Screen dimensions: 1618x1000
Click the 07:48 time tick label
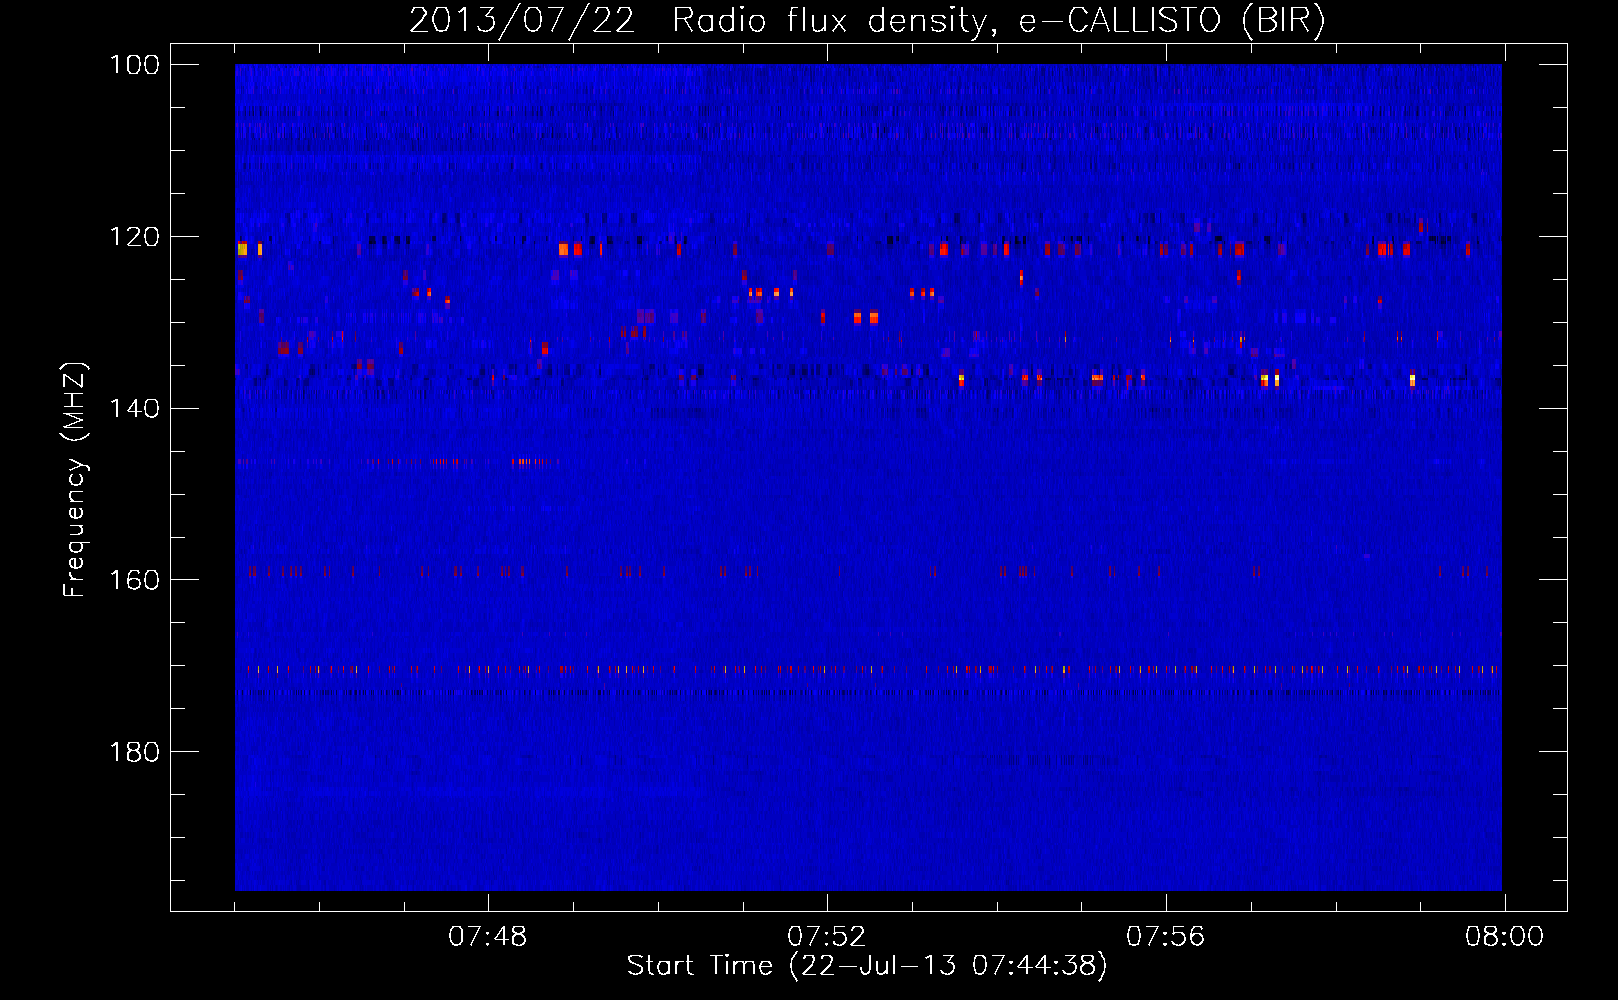(488, 937)
